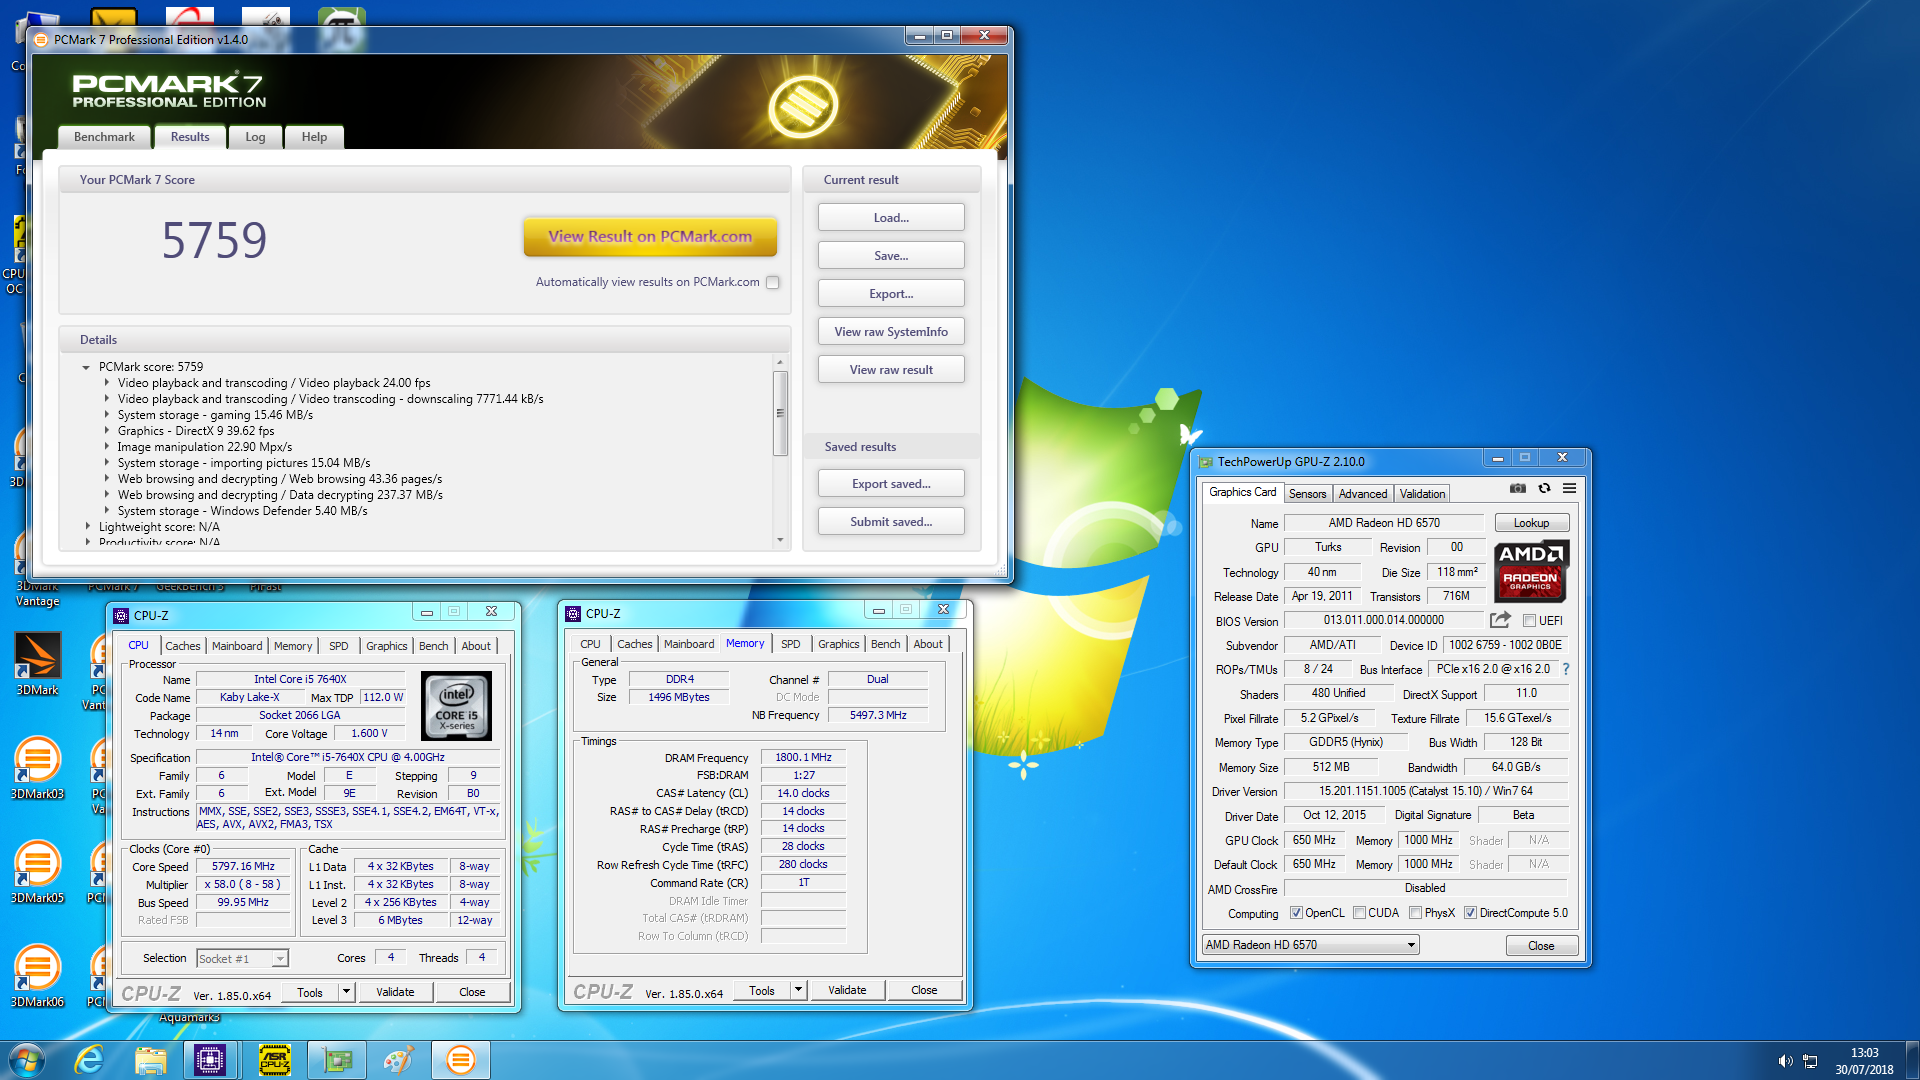Screen dimensions: 1920x1080
Task: Click the BIOS export share icon
Action: coord(1500,620)
